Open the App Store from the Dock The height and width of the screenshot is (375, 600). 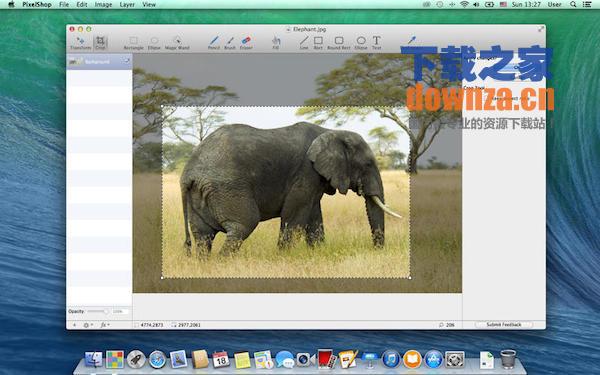click(434, 359)
